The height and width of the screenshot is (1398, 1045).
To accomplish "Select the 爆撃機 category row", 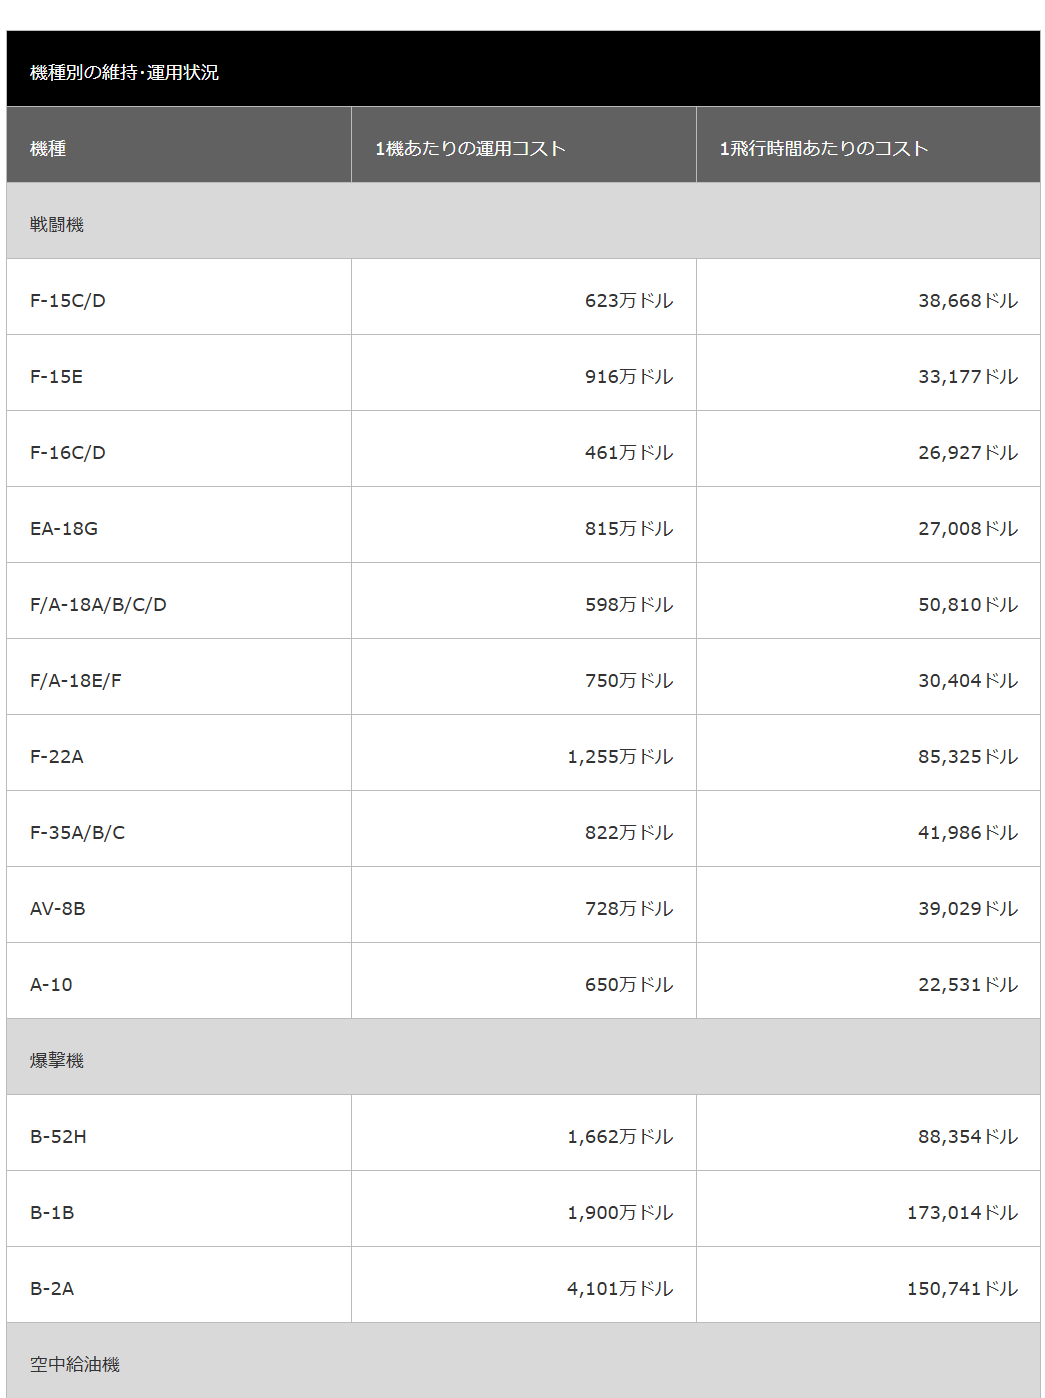I will 57,1060.
